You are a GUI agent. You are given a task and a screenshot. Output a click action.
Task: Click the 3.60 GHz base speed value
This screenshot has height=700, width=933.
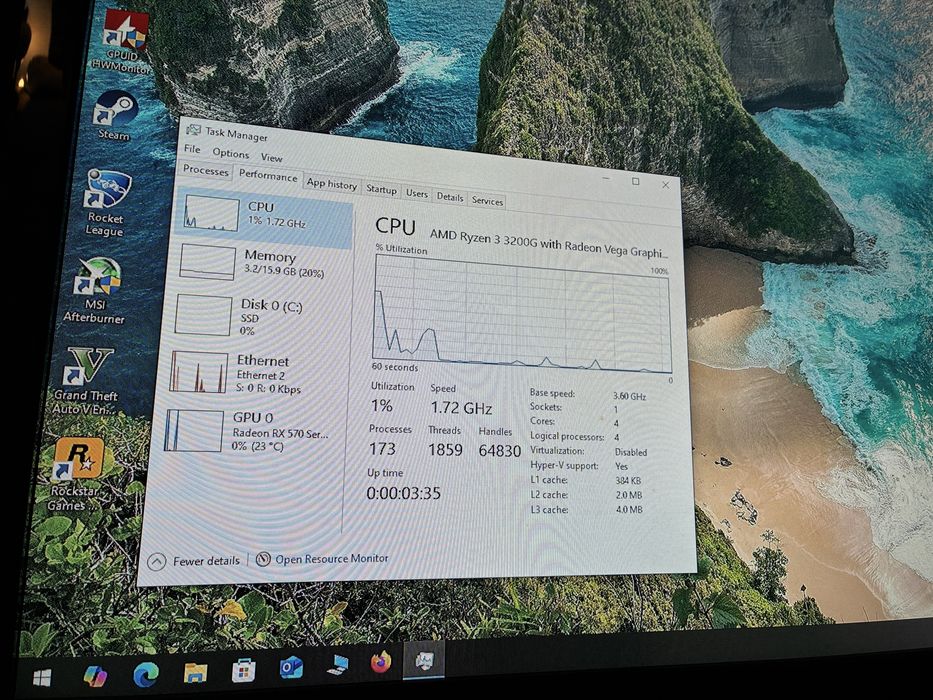629,396
